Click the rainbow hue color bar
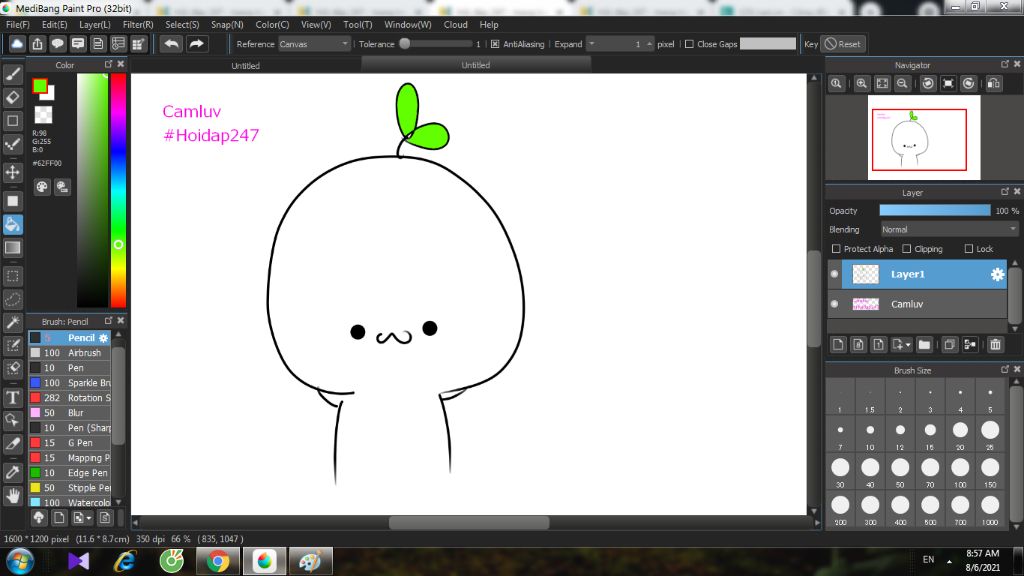The height and width of the screenshot is (576, 1024). point(118,190)
